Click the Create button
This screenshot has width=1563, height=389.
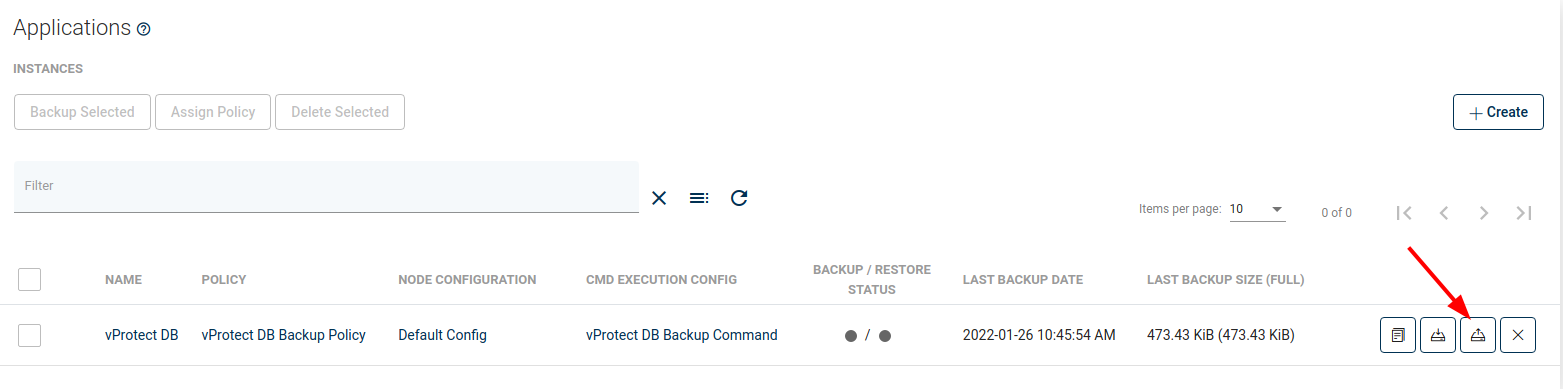click(x=1498, y=112)
